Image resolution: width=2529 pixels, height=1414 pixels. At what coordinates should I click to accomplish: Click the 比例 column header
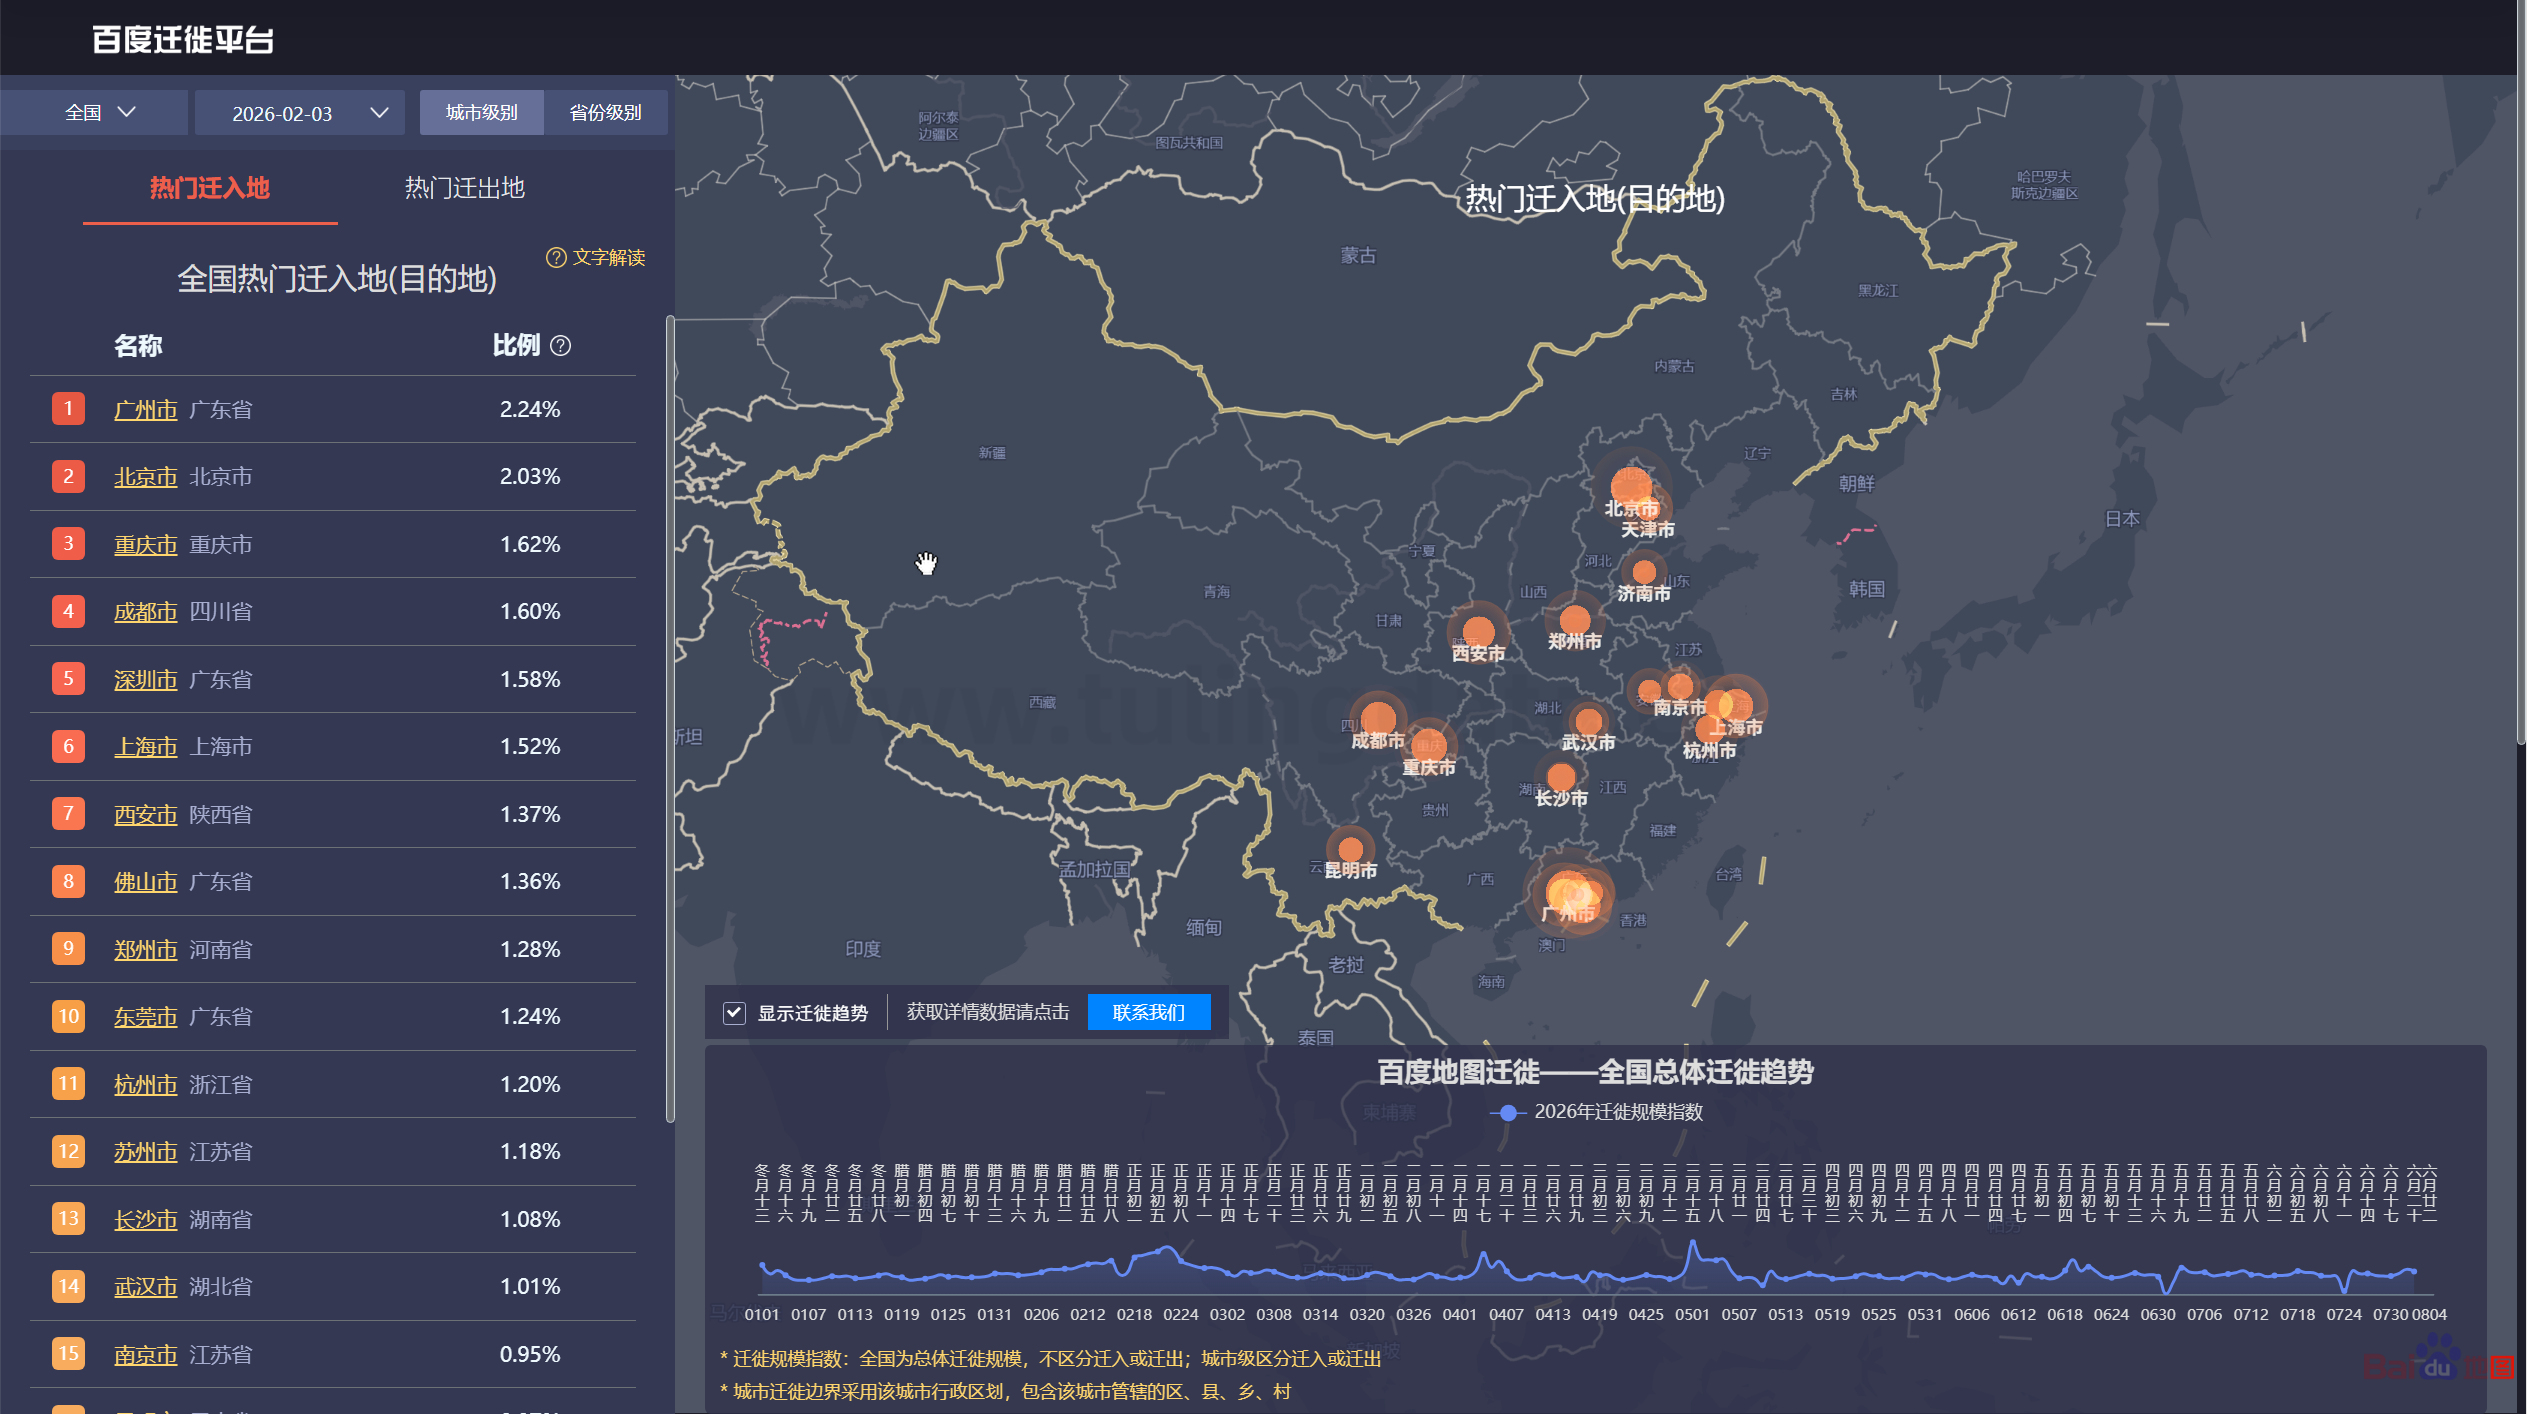click(516, 346)
